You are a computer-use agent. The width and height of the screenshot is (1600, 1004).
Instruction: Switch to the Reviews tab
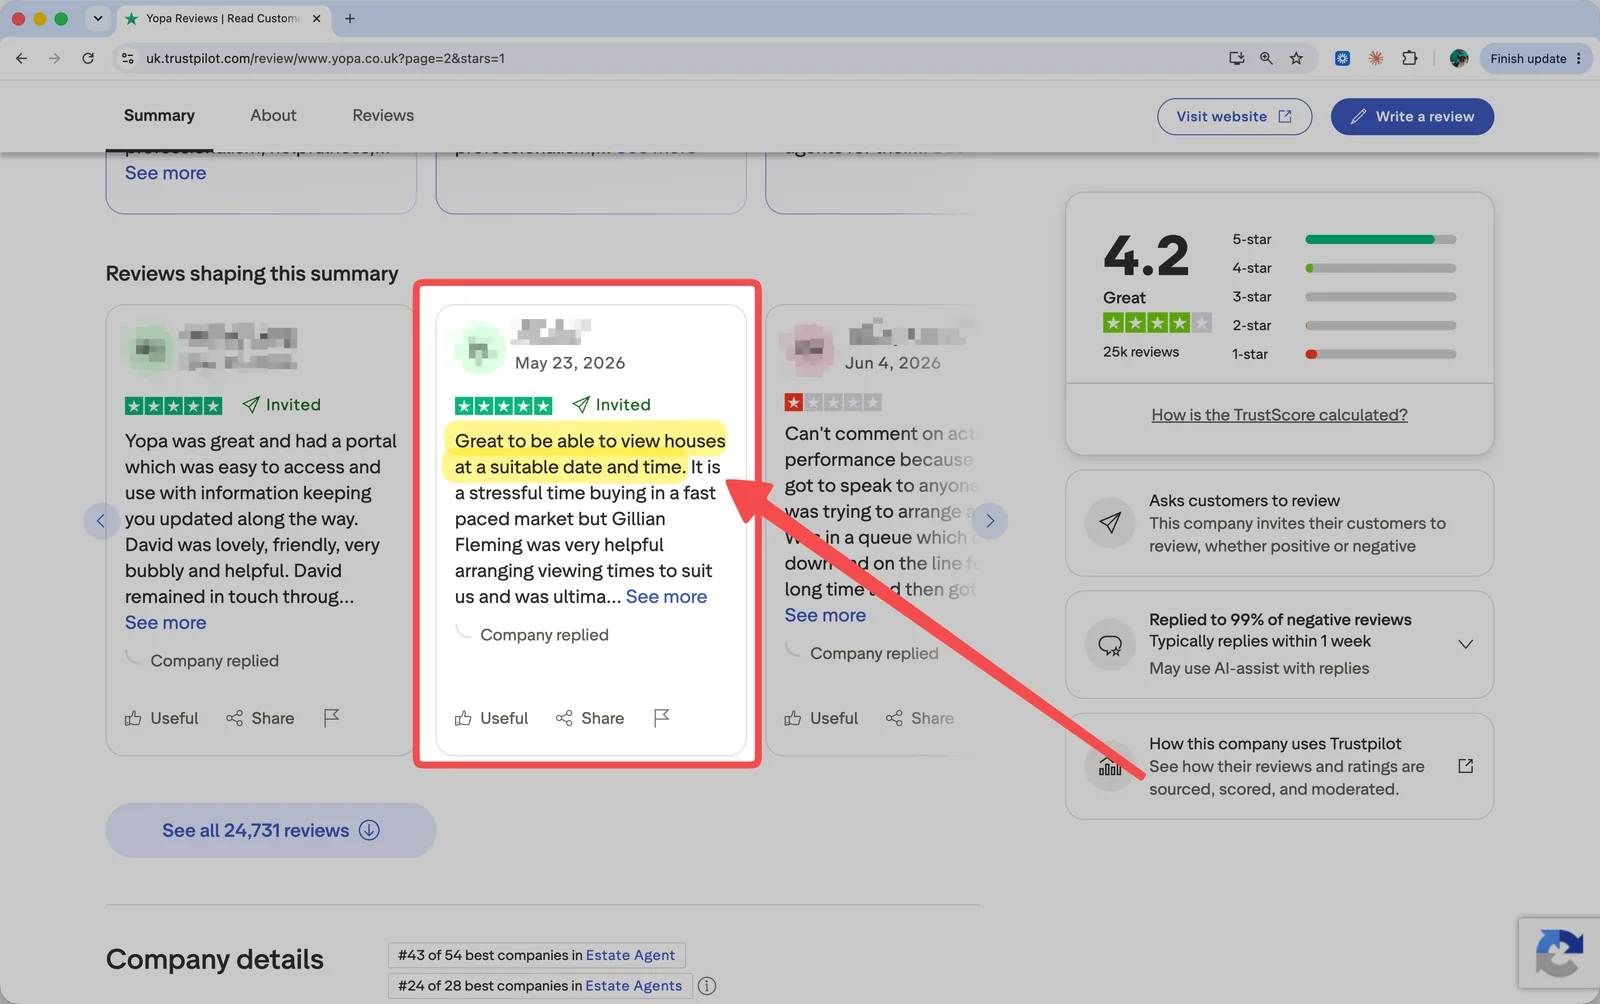tap(383, 116)
